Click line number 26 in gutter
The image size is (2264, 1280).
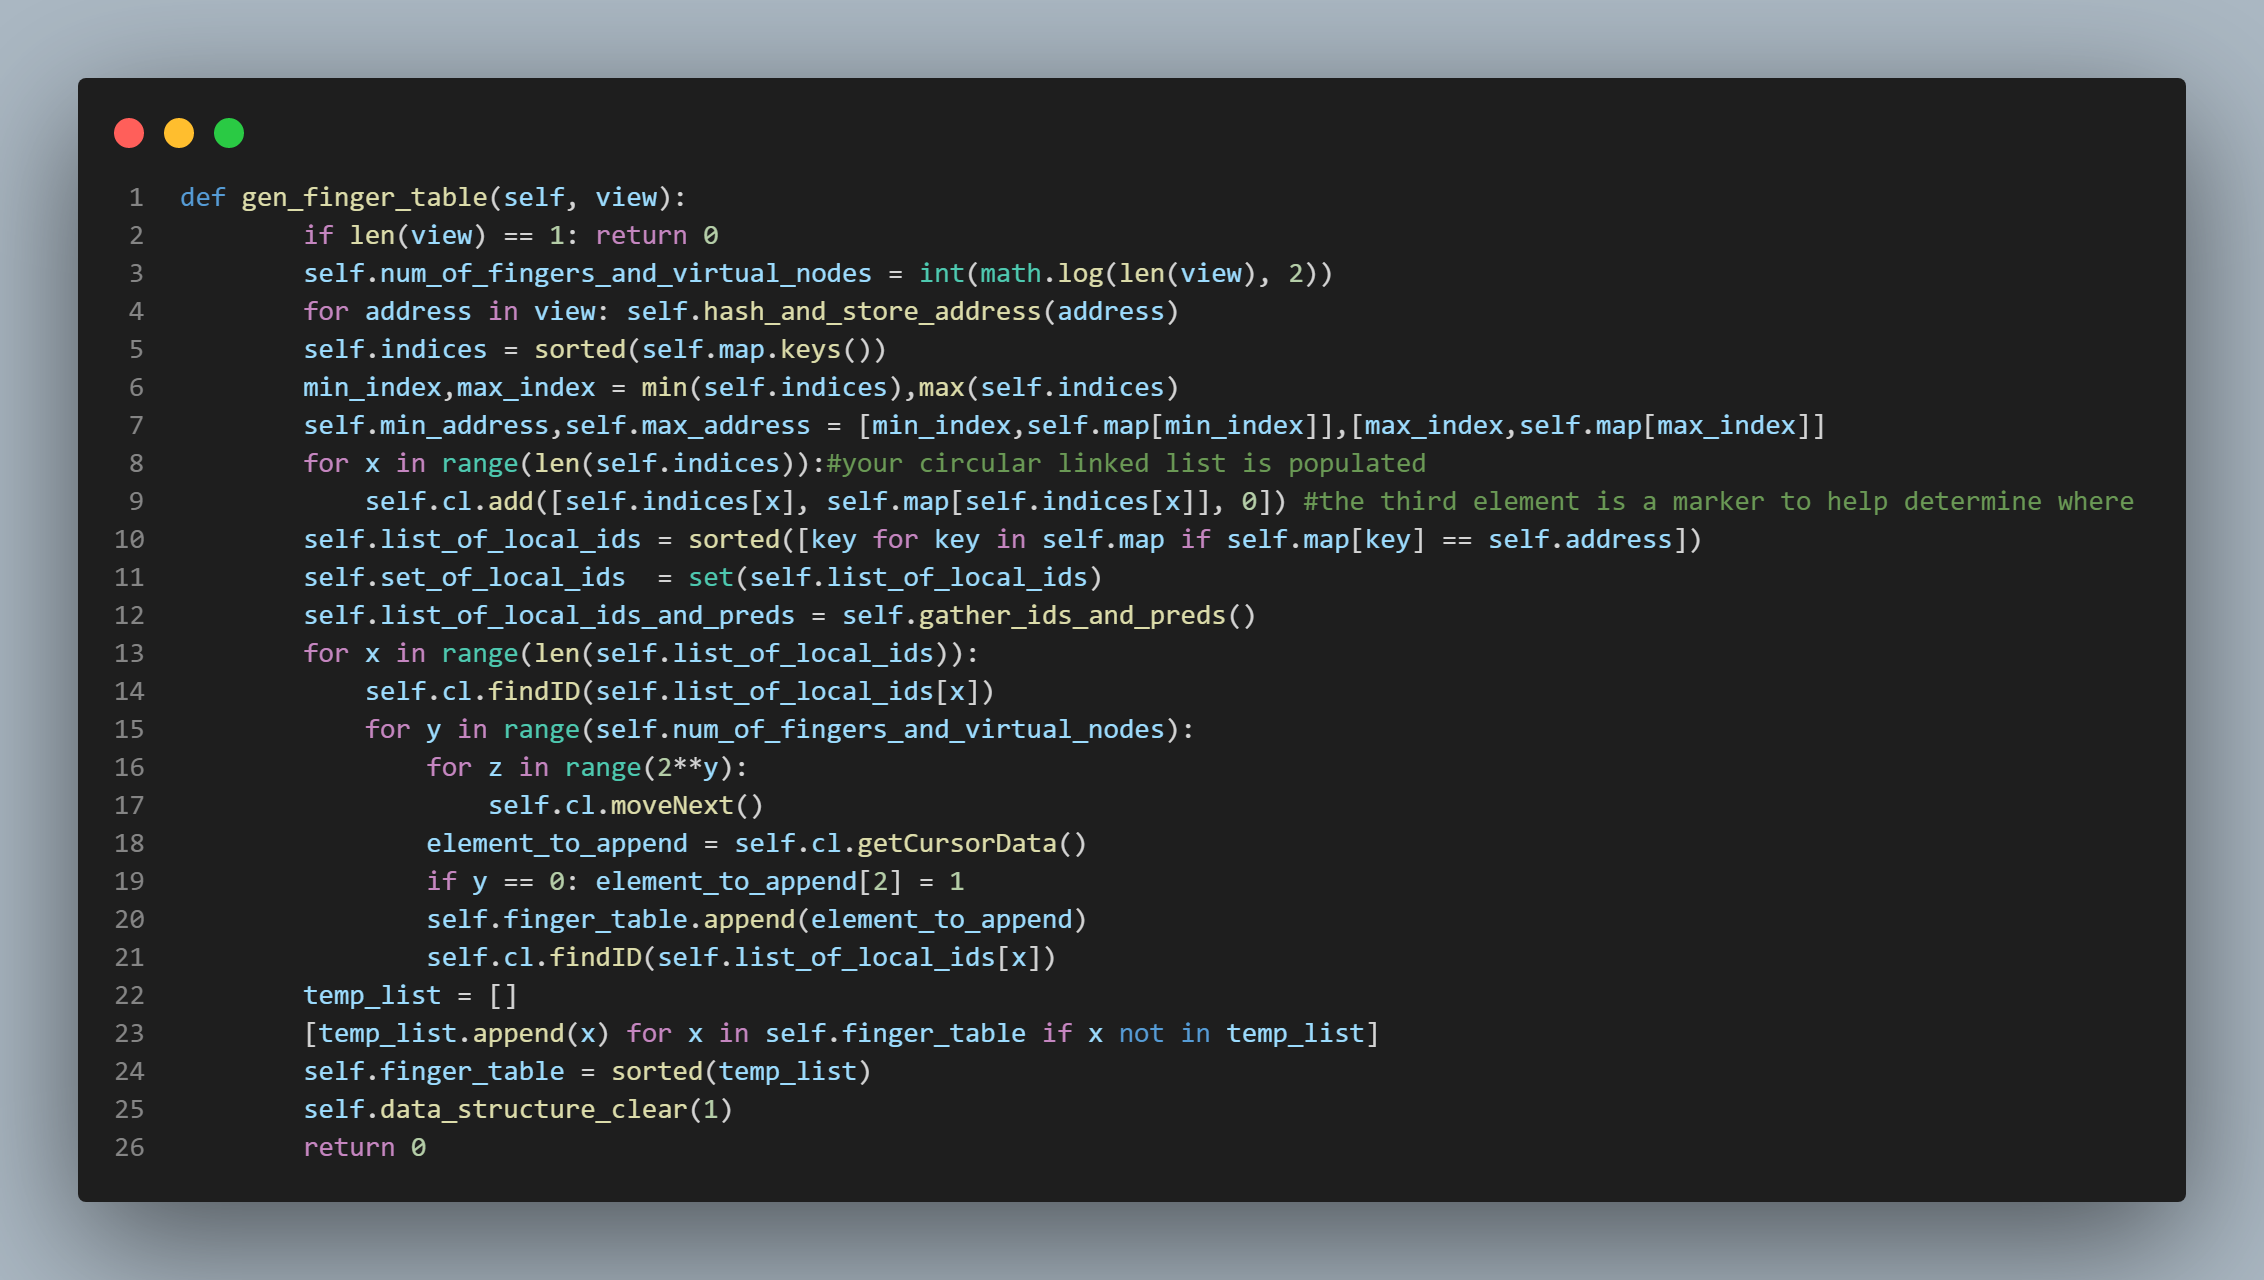(x=129, y=1147)
